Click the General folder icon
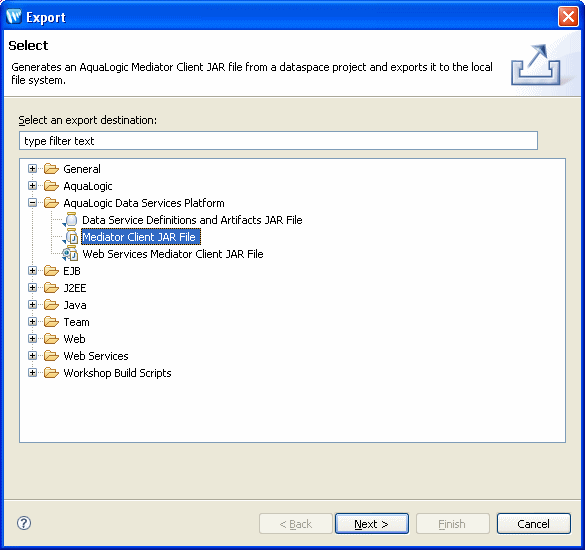Viewport: 585px width, 550px height. (x=51, y=169)
